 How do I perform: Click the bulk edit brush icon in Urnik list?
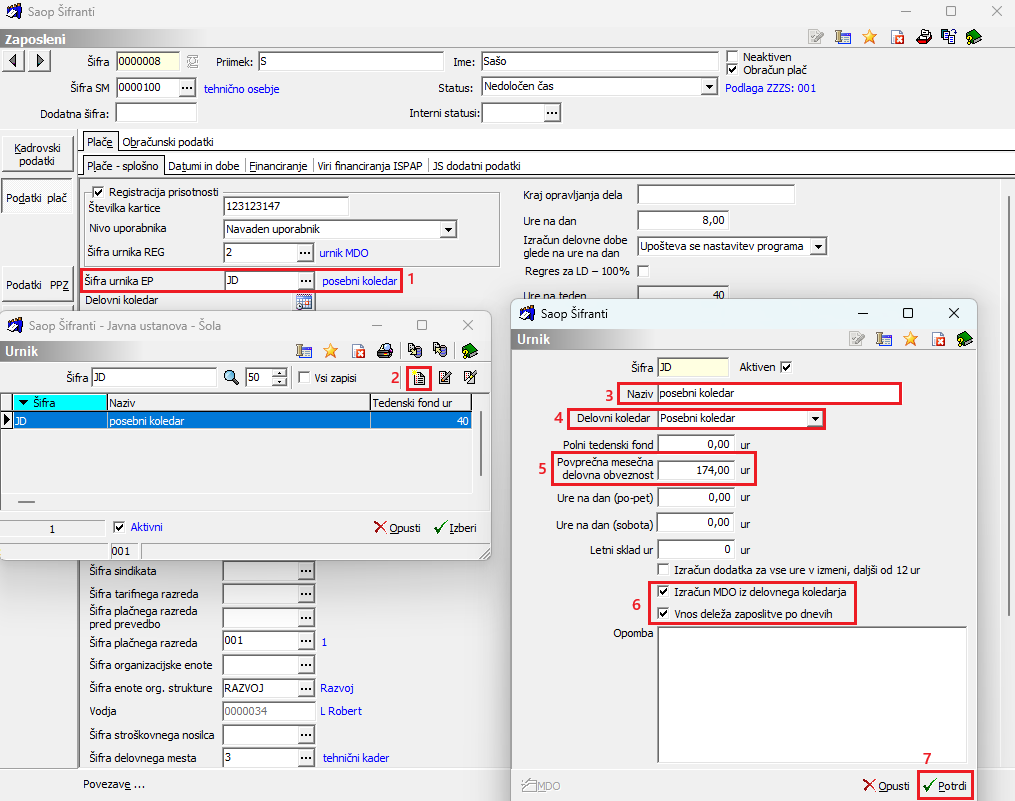471,378
